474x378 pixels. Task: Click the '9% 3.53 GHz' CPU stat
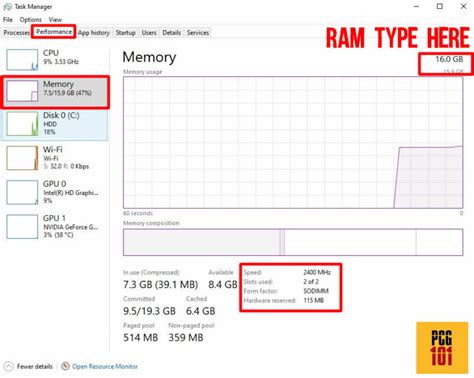(x=61, y=62)
